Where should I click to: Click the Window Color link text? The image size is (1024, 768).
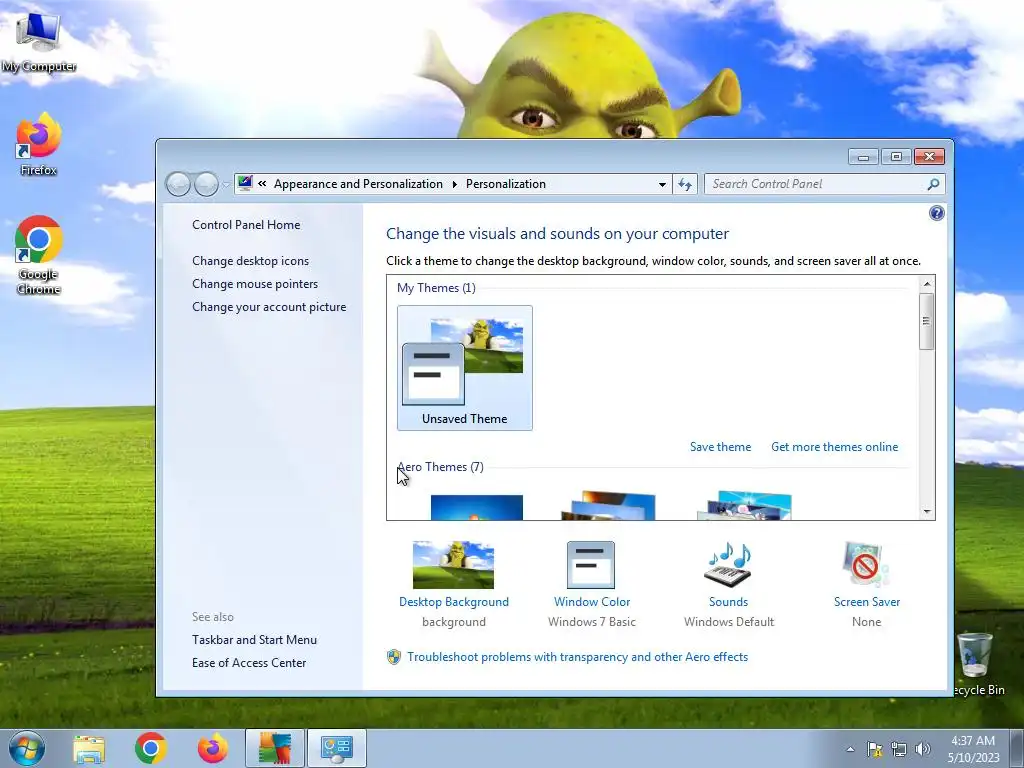tap(592, 601)
